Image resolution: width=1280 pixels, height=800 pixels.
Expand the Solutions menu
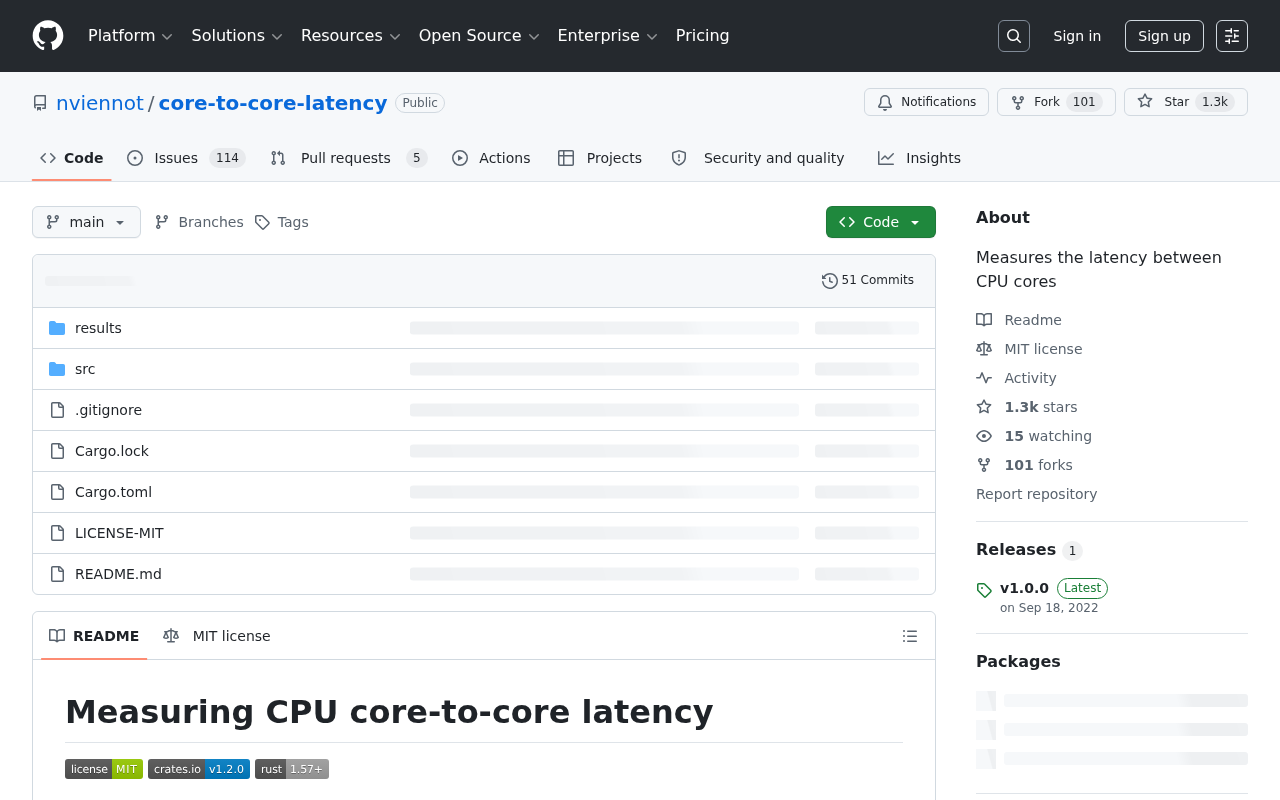click(237, 36)
